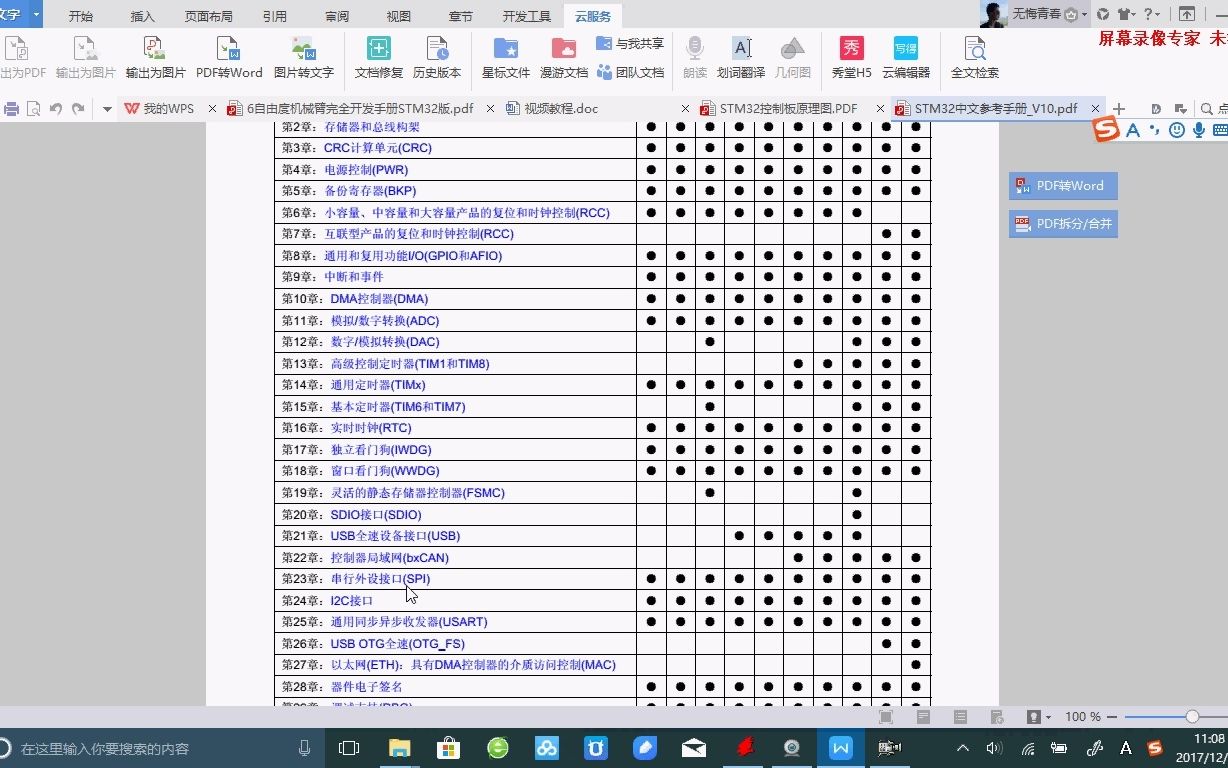Viewport: 1228px width, 768px height.
Task: Open 全文检索 full-text search
Action: [x=974, y=55]
